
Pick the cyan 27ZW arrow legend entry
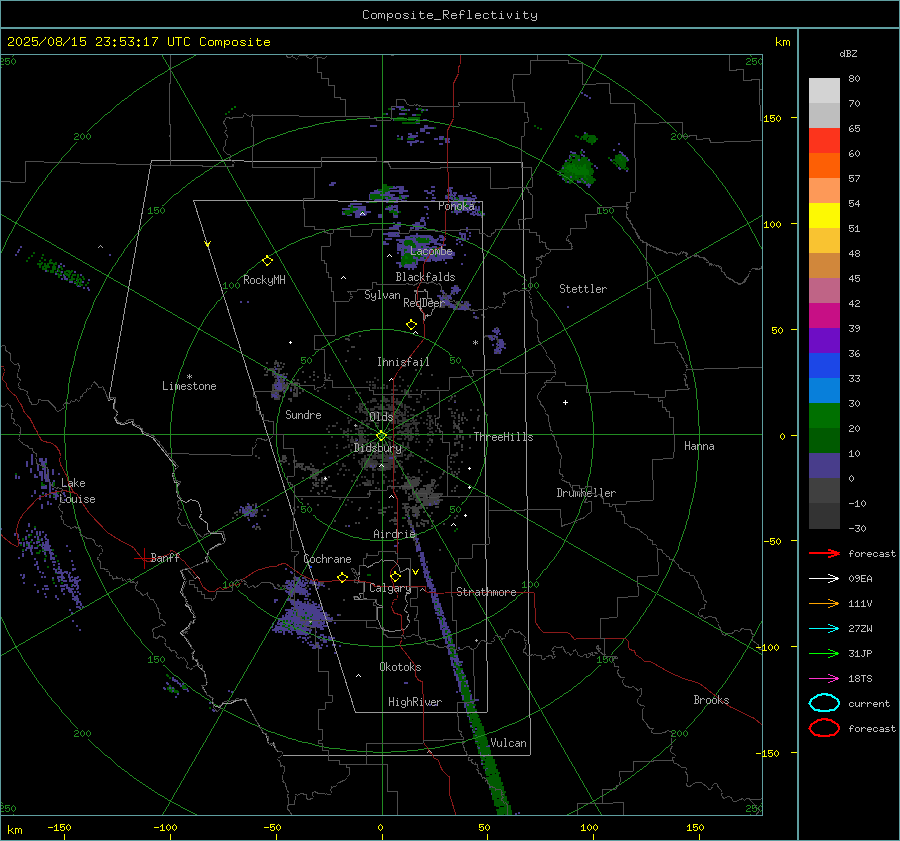tap(824, 629)
